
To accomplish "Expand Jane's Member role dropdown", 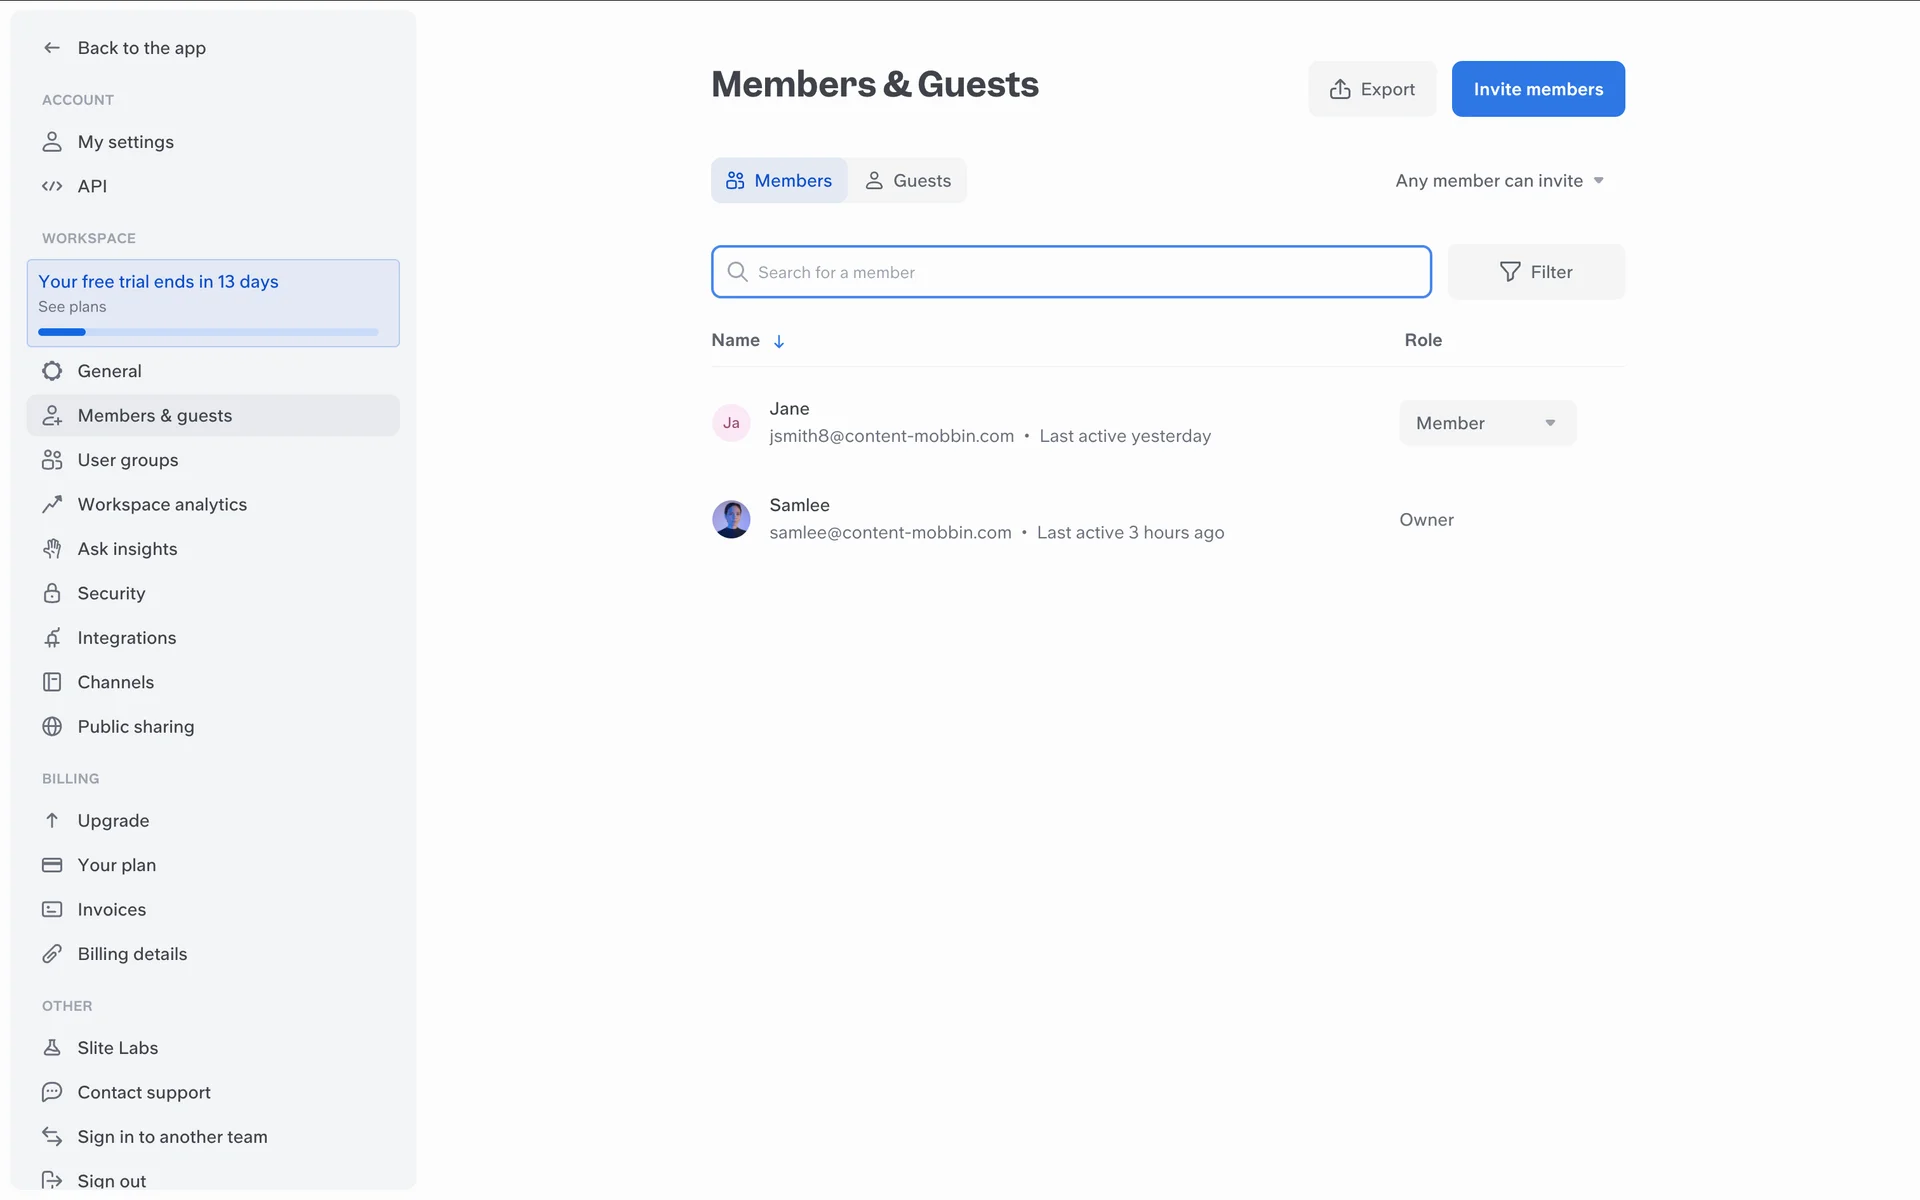I will [x=1487, y=423].
